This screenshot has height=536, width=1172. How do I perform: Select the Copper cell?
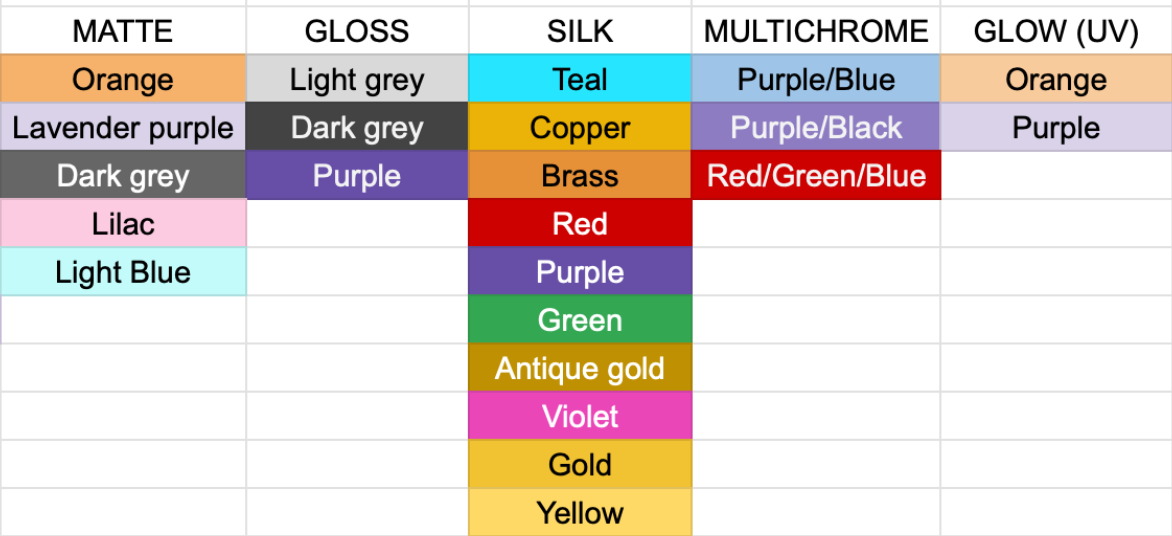coord(580,128)
